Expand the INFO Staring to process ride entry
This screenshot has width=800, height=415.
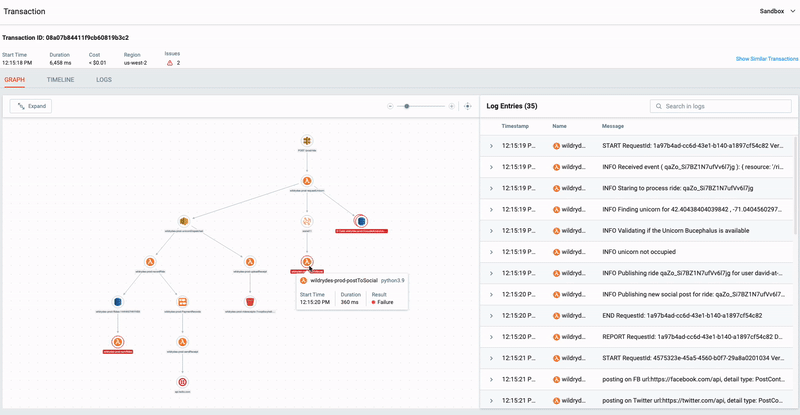pyautogui.click(x=491, y=188)
